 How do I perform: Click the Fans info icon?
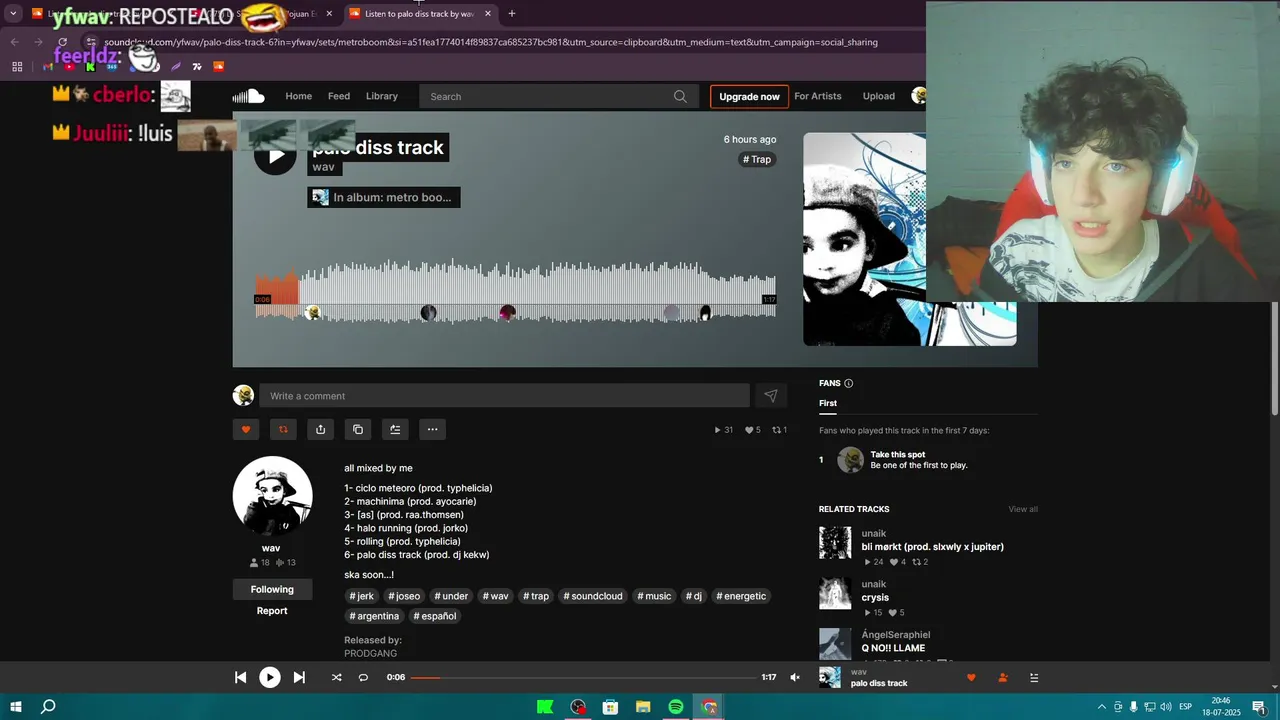(x=849, y=383)
